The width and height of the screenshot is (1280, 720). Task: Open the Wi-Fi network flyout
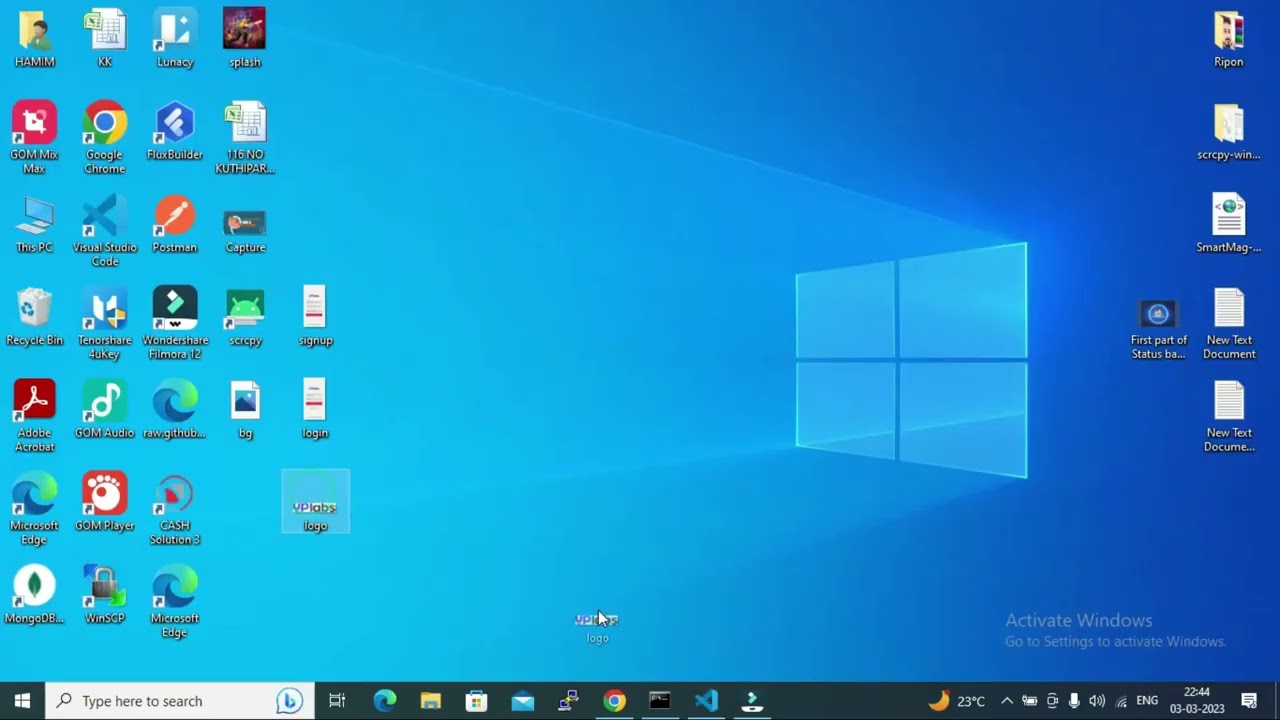tap(1121, 701)
